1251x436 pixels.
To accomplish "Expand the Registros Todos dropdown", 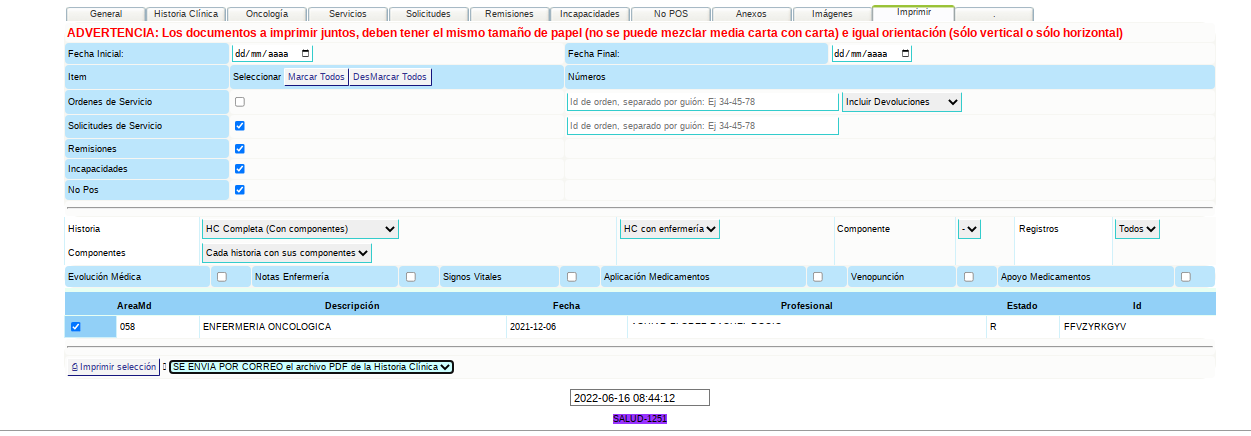I will pyautogui.click(x=1137, y=229).
